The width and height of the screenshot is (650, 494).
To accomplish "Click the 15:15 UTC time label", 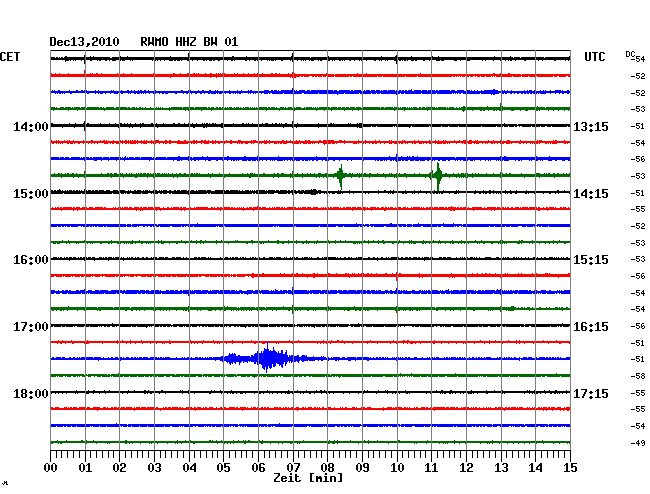I will [x=591, y=260].
